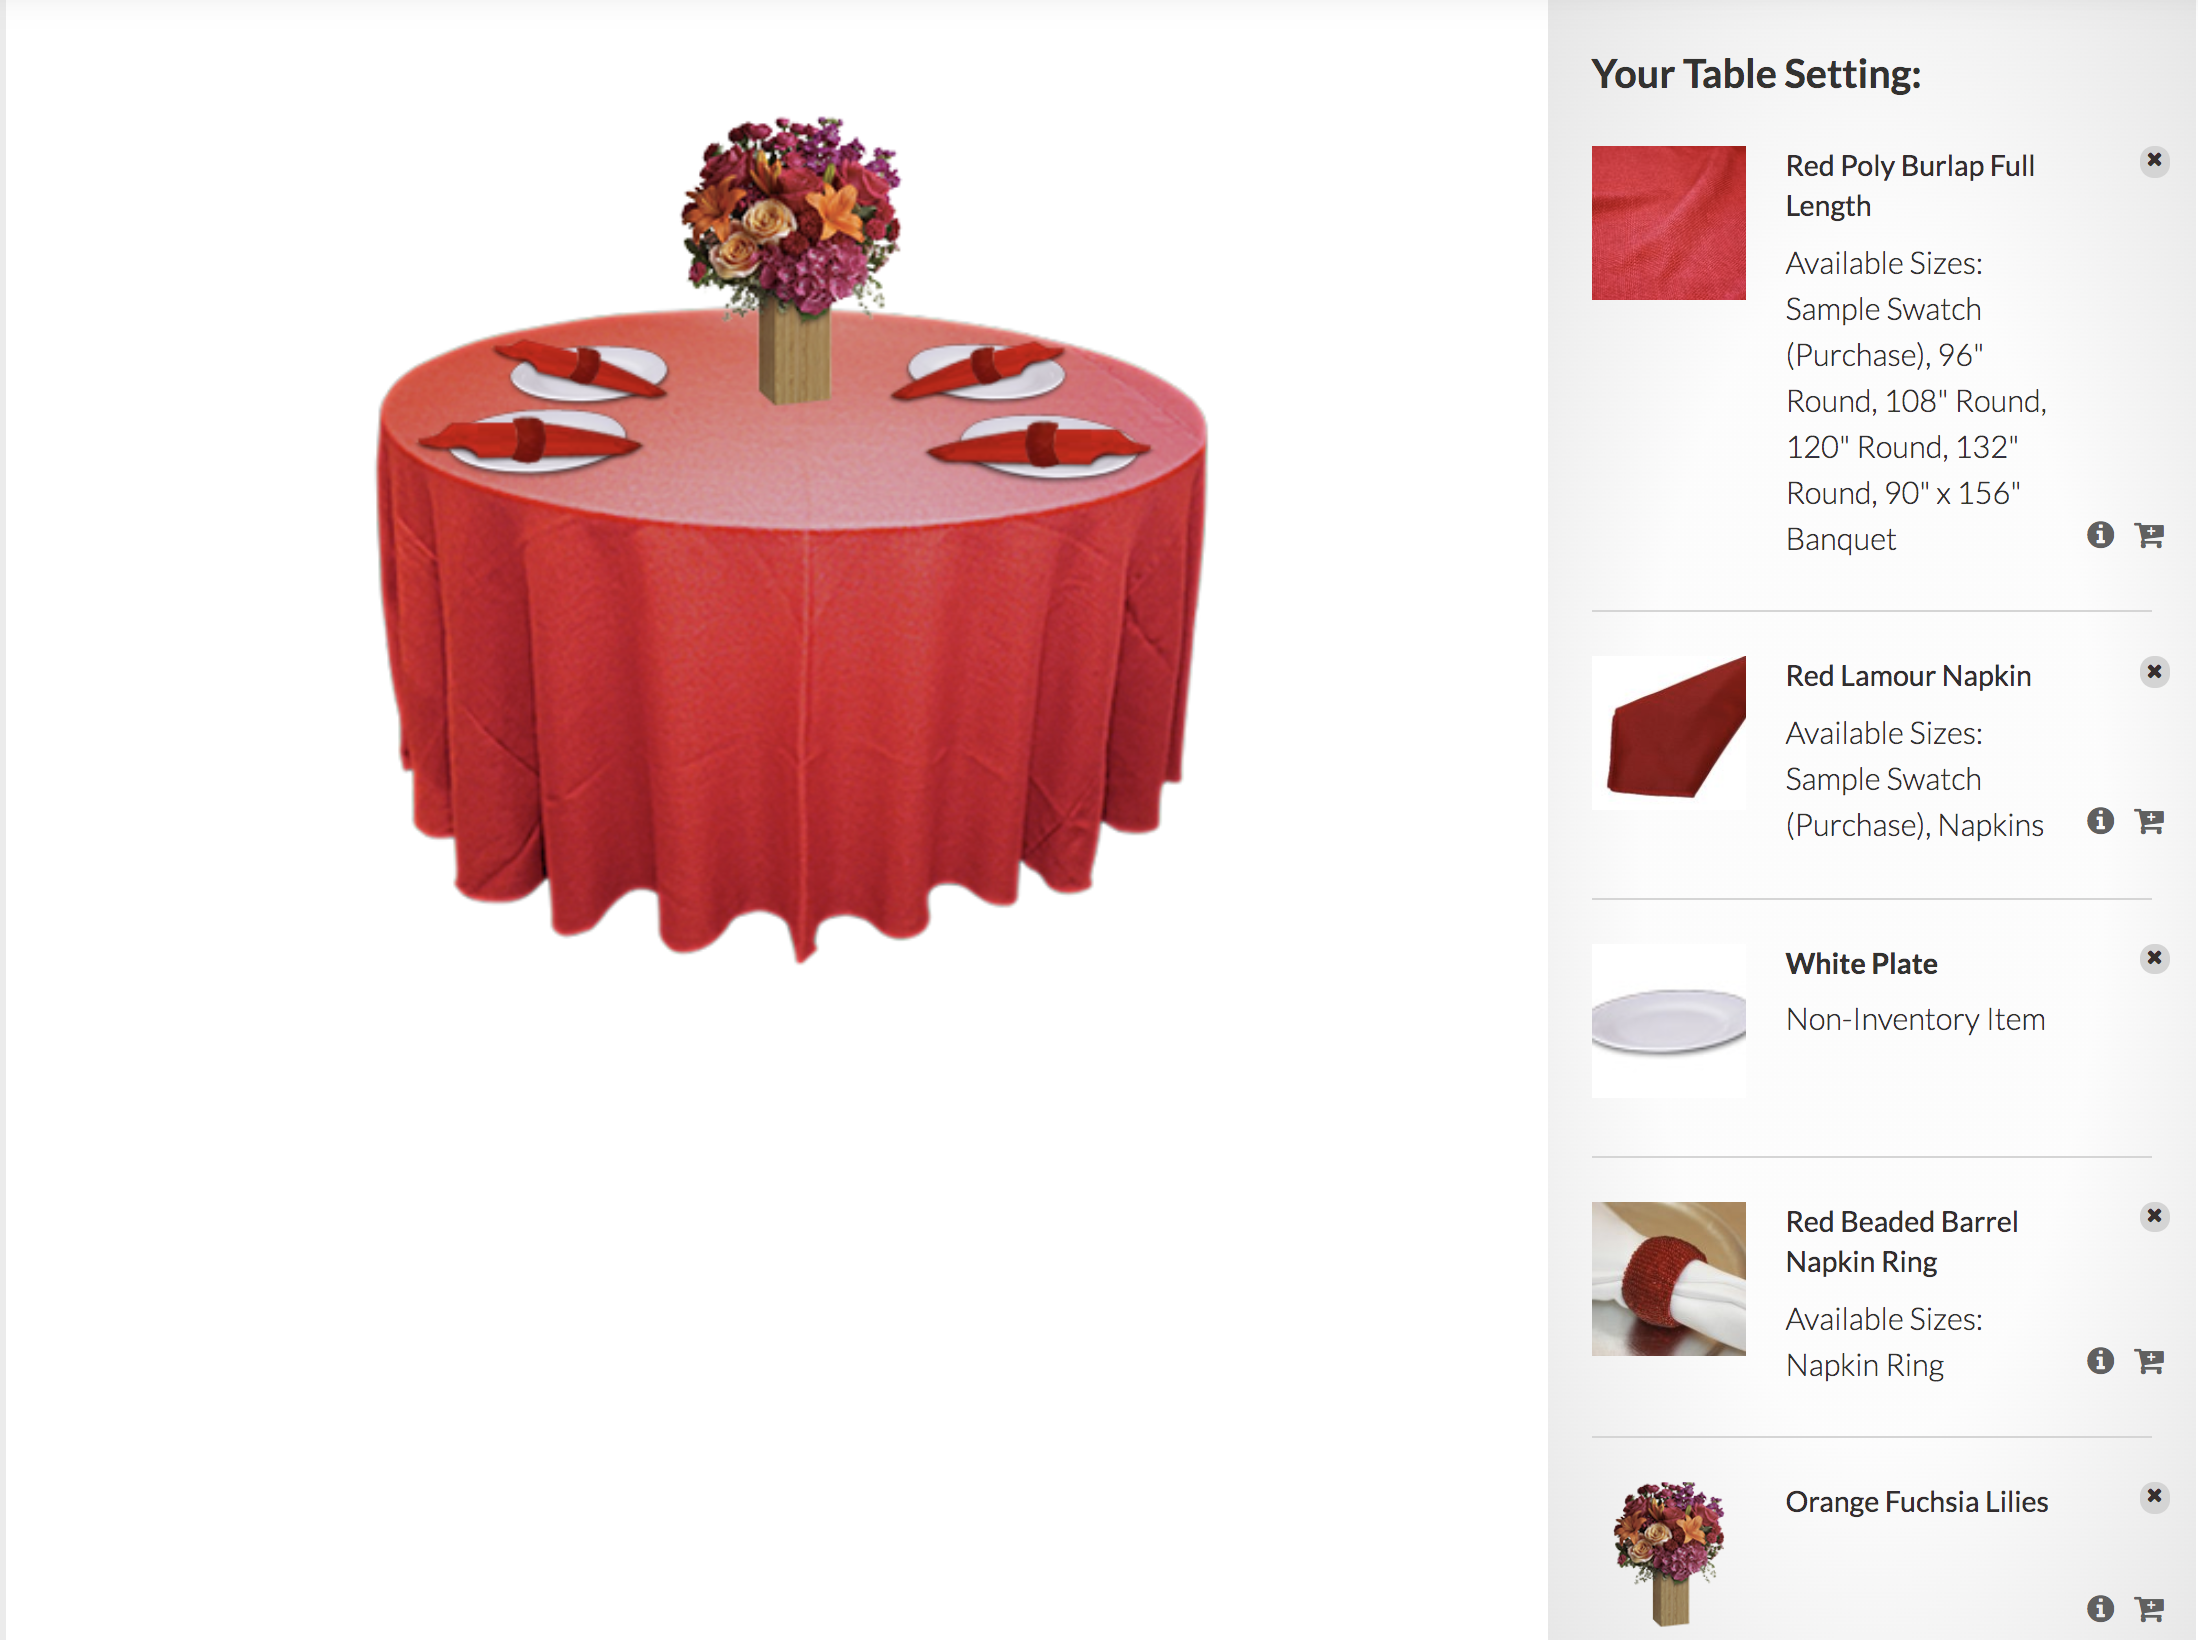Add Red Poly Burlap tablecloth to cart

(x=2149, y=535)
